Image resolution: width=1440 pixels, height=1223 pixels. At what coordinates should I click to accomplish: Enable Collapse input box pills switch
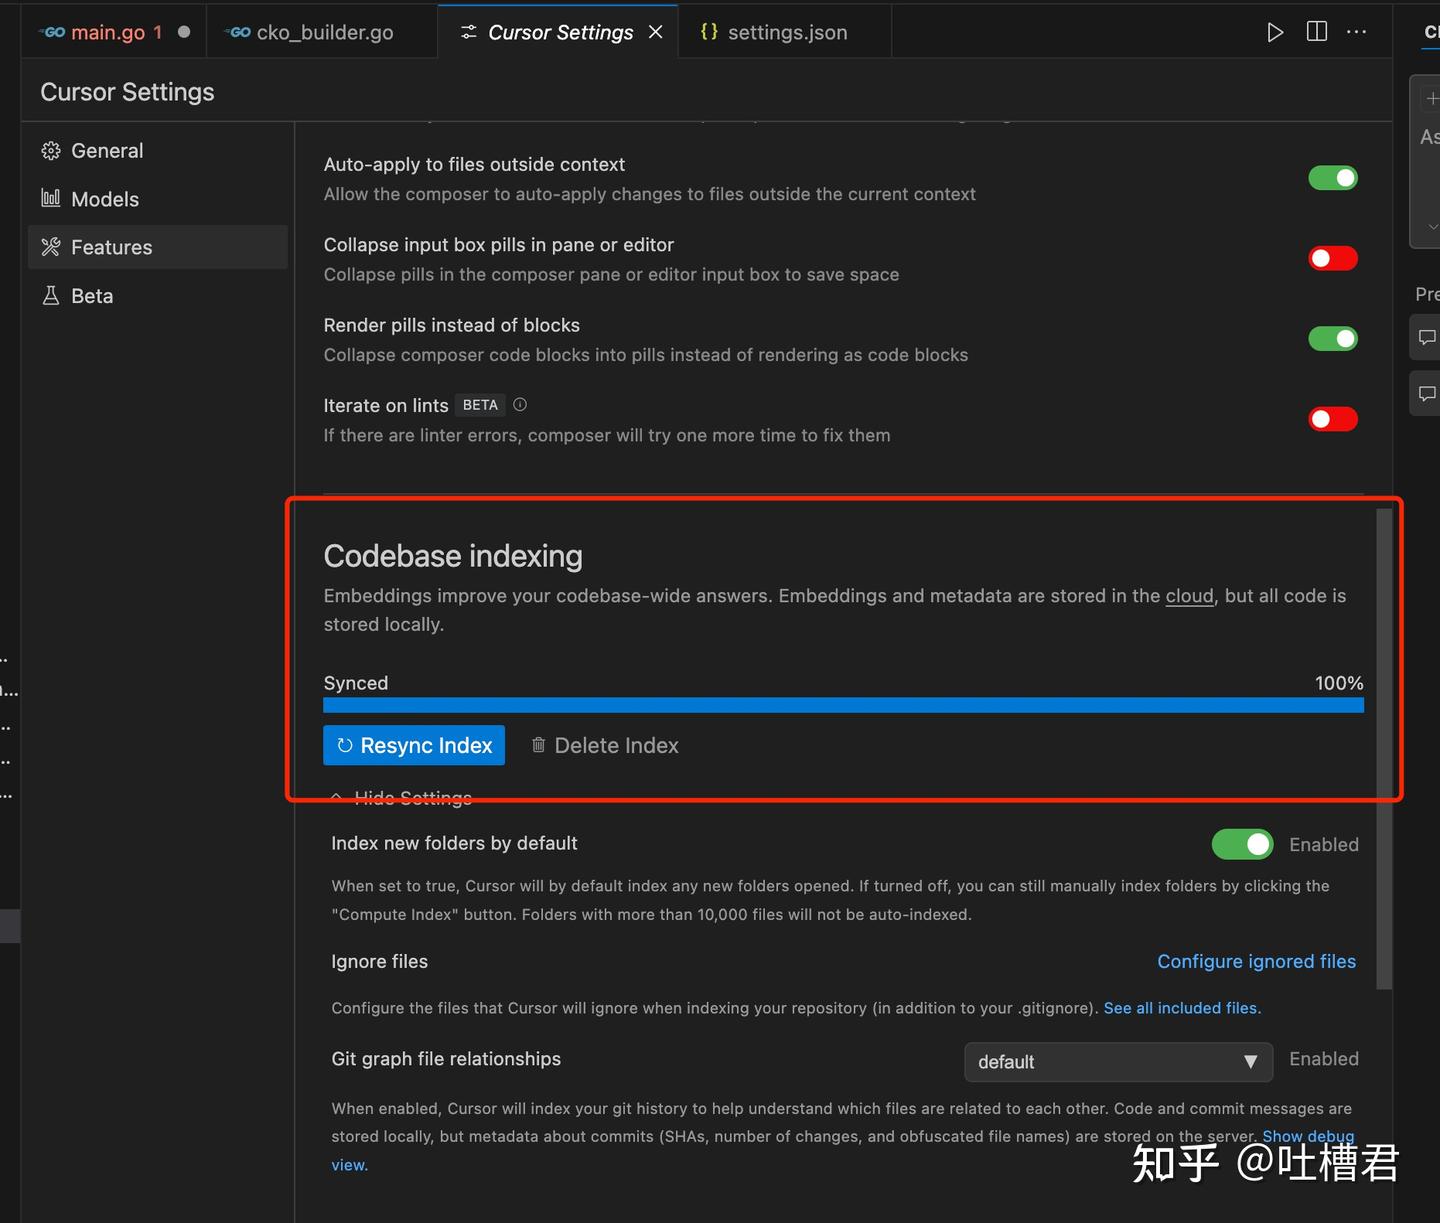[1333, 258]
